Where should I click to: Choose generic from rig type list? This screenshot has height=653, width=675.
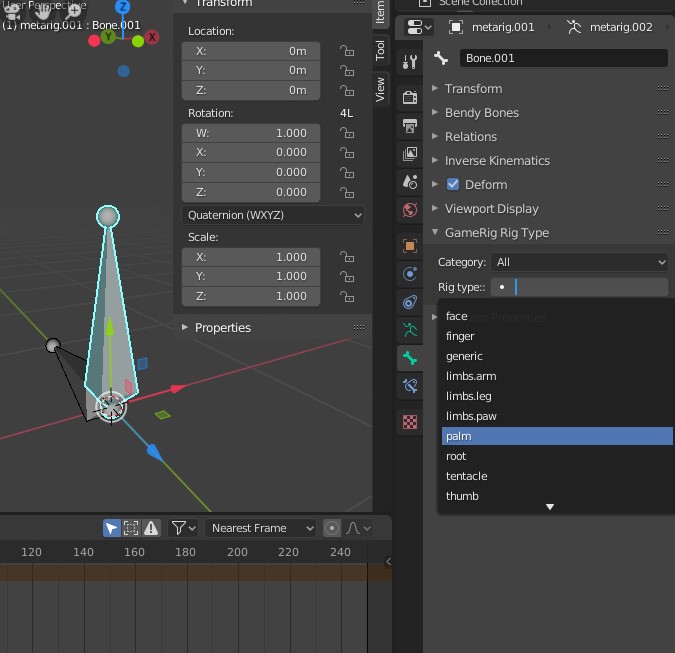pyautogui.click(x=557, y=356)
